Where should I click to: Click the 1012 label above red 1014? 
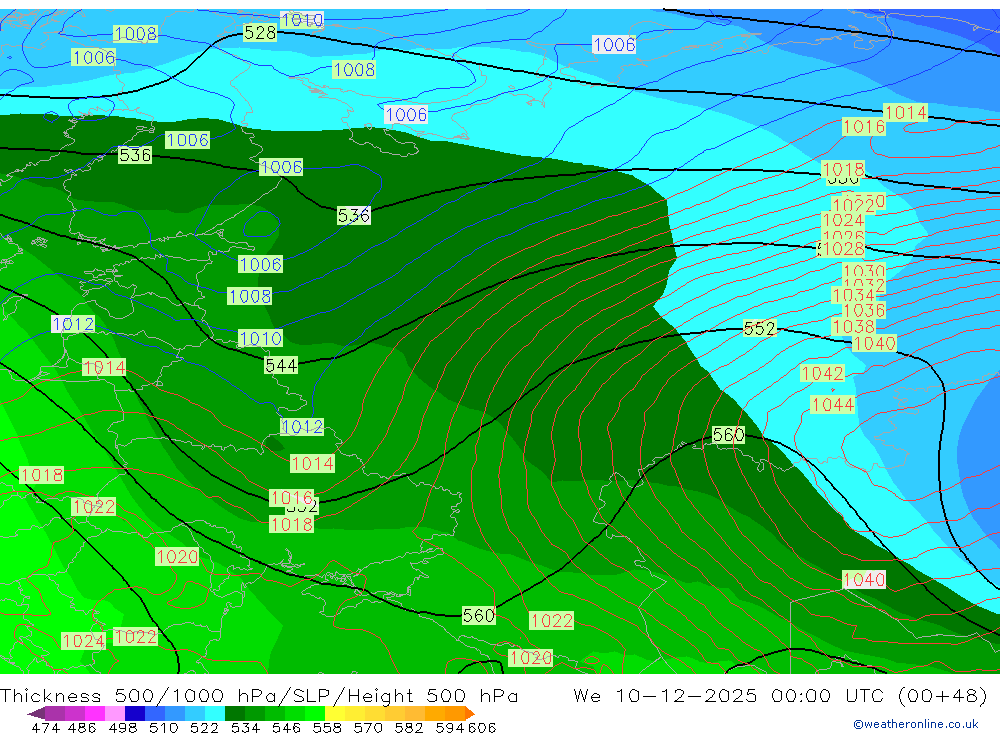click(x=73, y=324)
